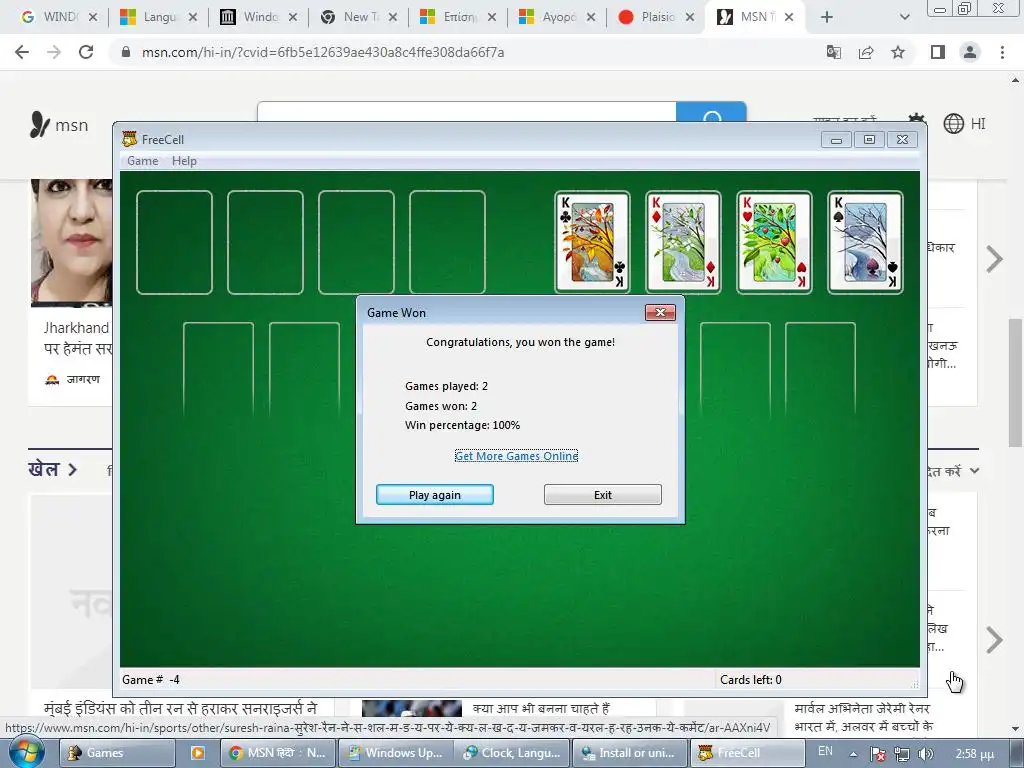Viewport: 1024px width, 768px height.
Task: Open the volume tray icon
Action: [x=925, y=754]
